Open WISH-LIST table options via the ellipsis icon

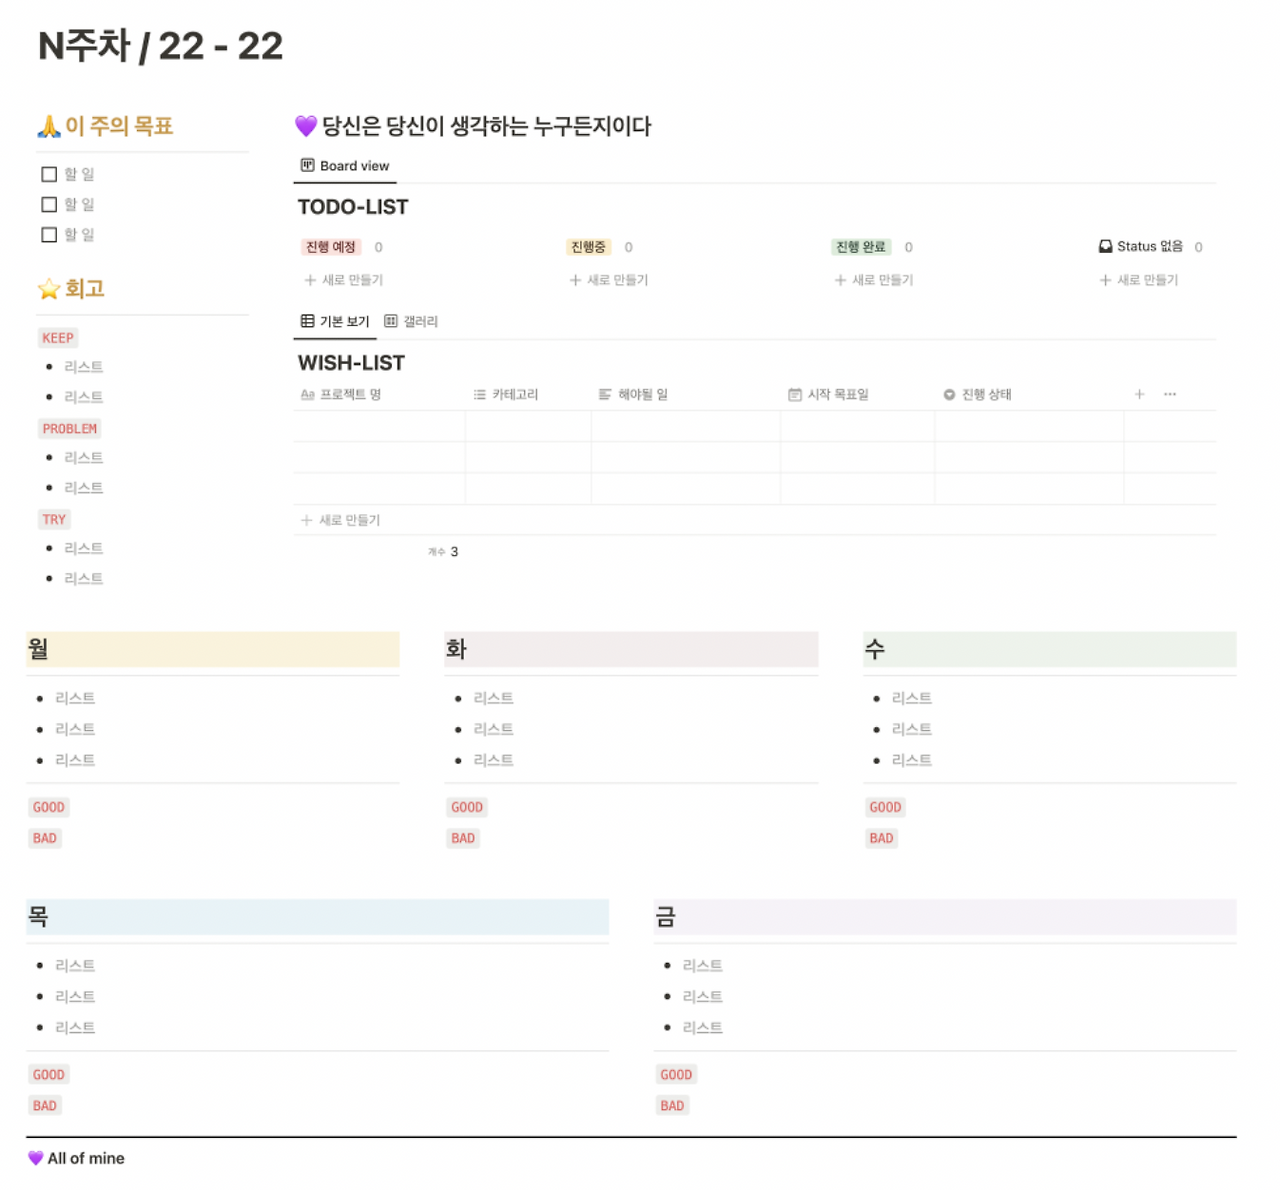1170,394
